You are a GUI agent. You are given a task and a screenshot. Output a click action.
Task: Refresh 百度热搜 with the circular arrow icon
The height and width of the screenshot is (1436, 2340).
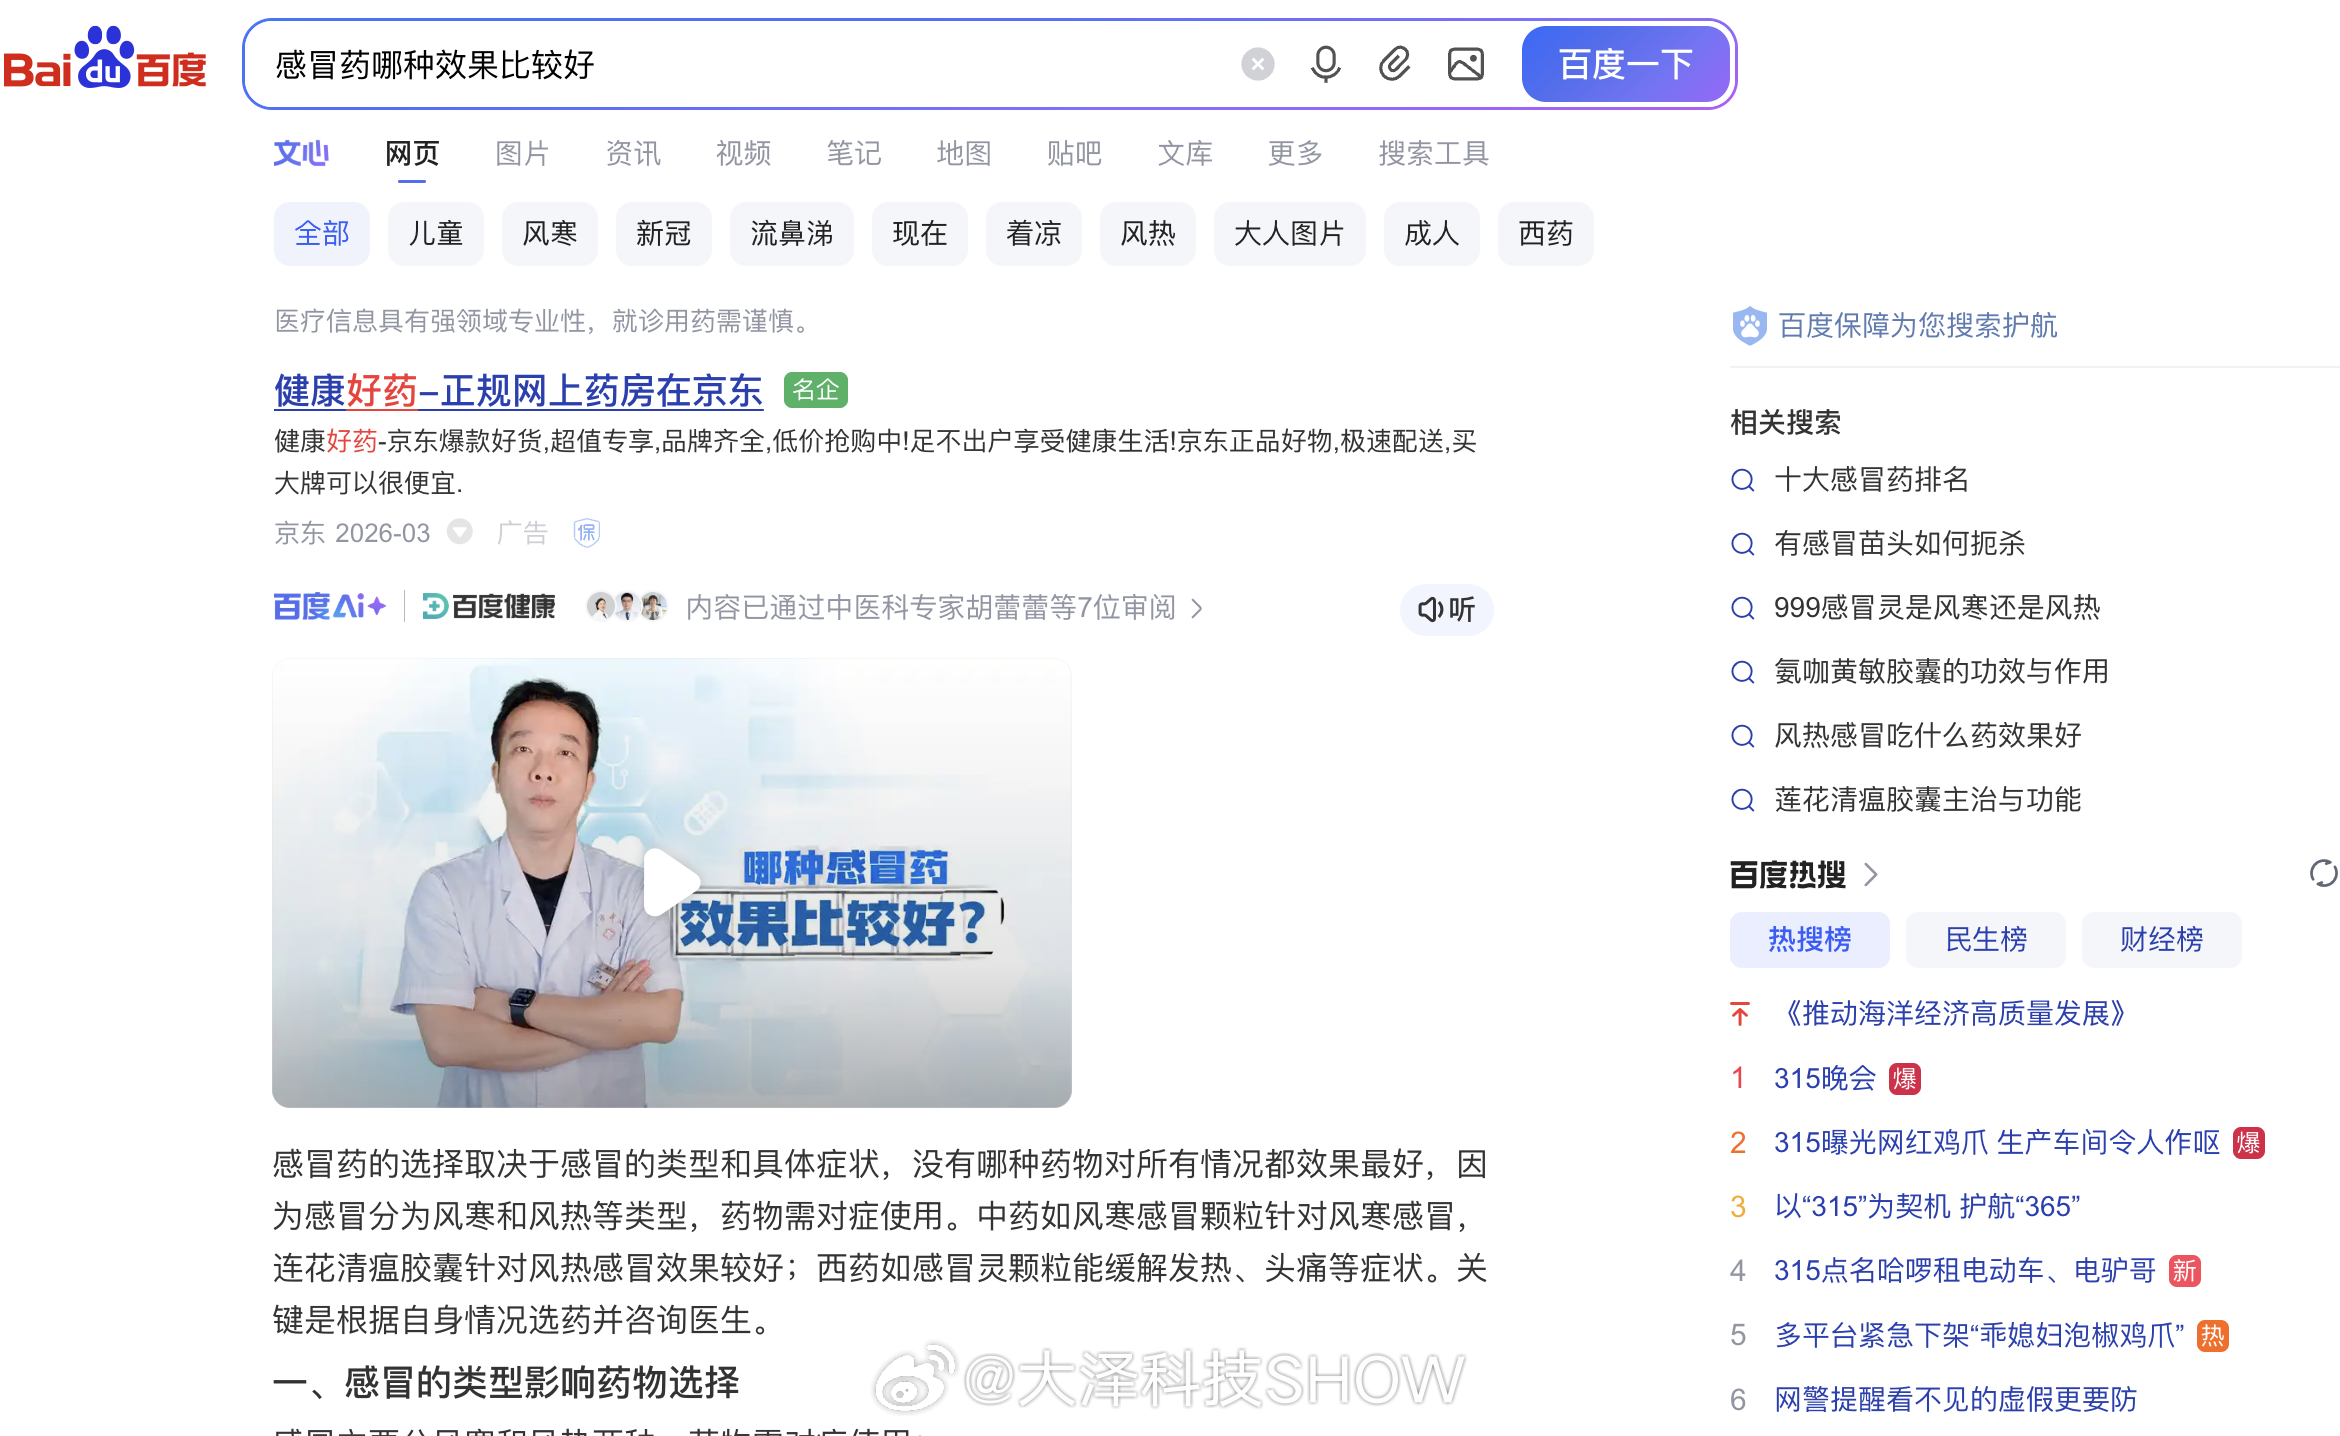pyautogui.click(x=2322, y=874)
